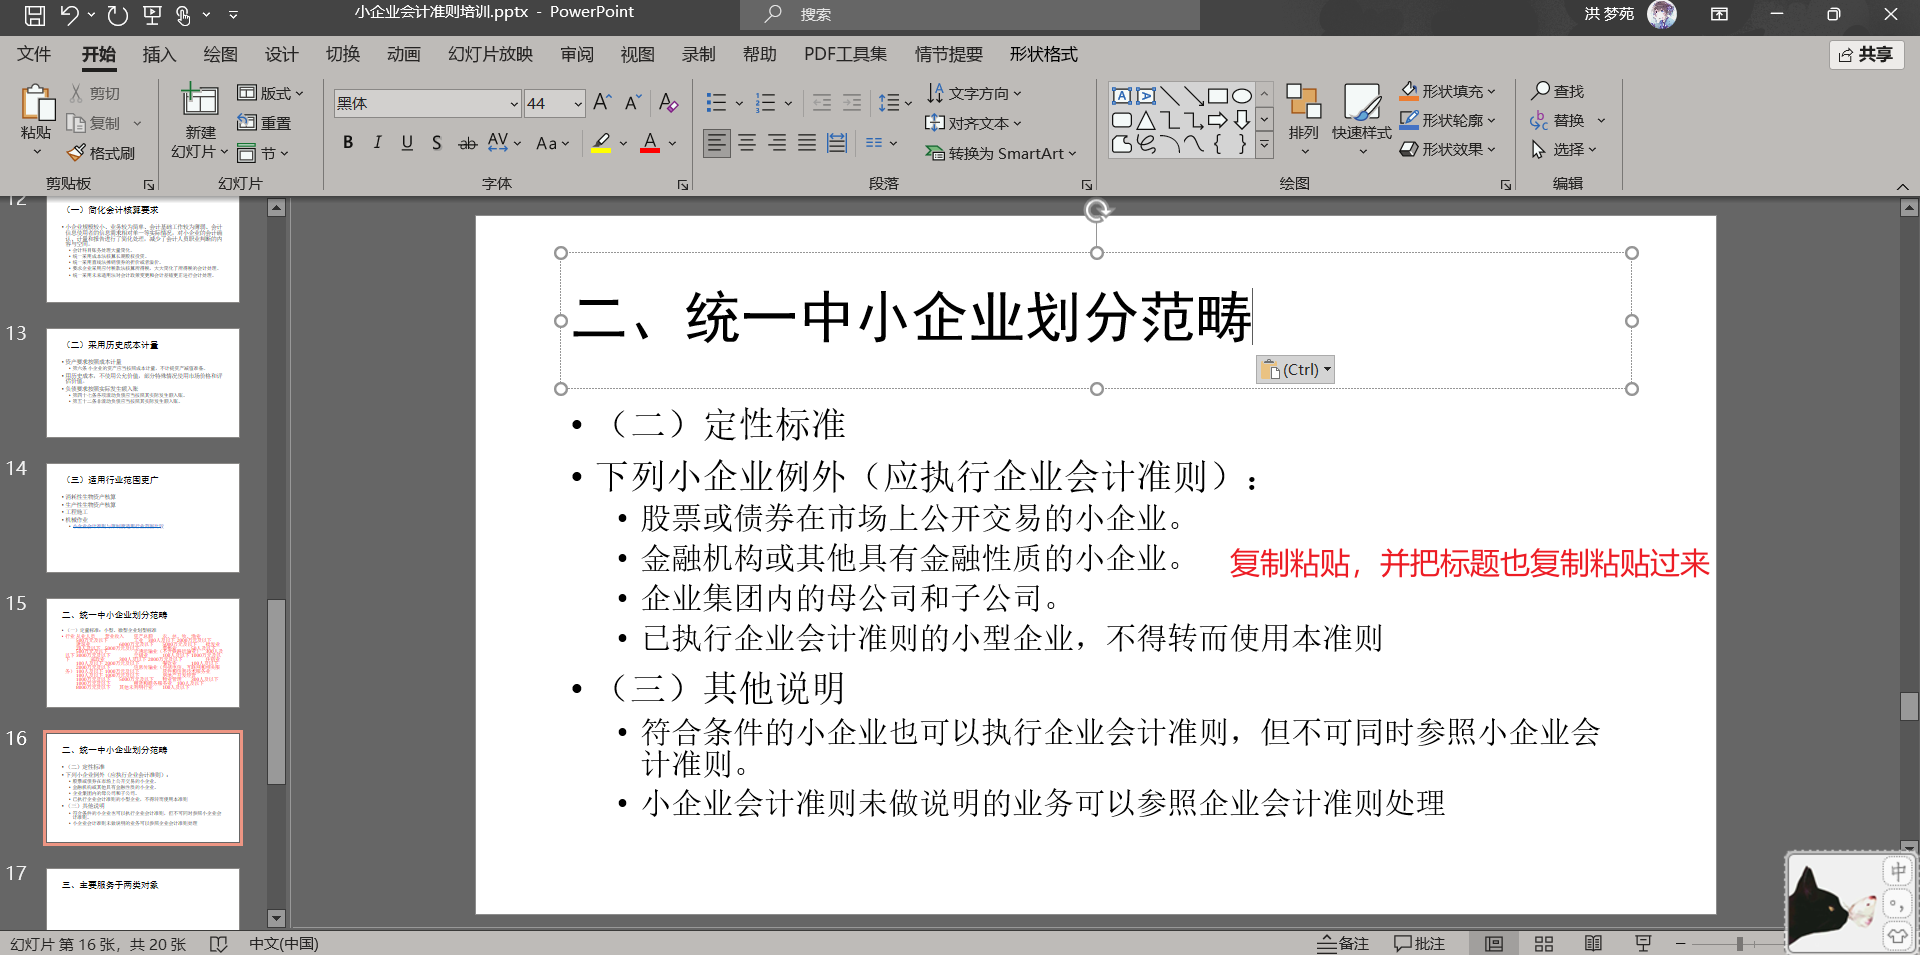1920x955 pixels.
Task: Click the Arrange (排列) icon
Action: point(1303,102)
